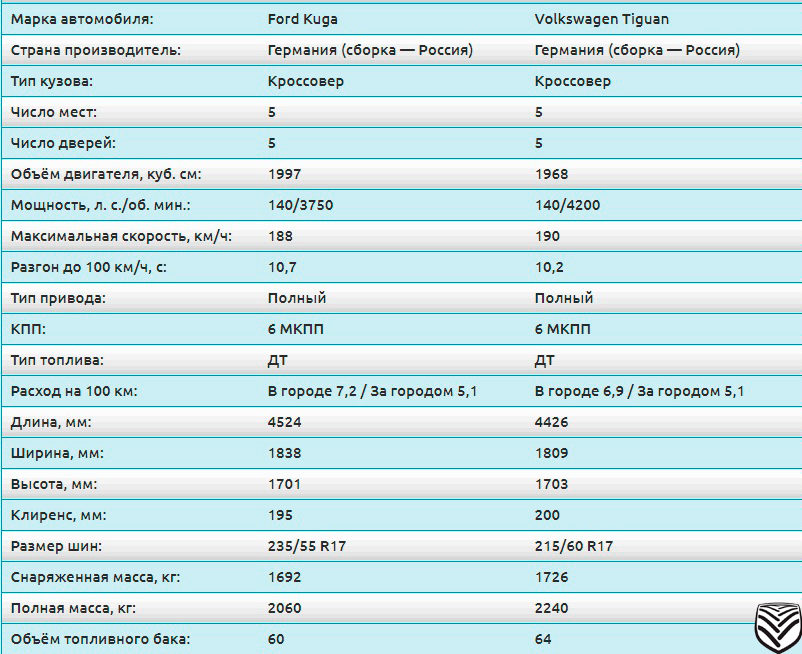This screenshot has width=802, height=654.
Task: Select fuel tank value 60
Action: (276, 640)
